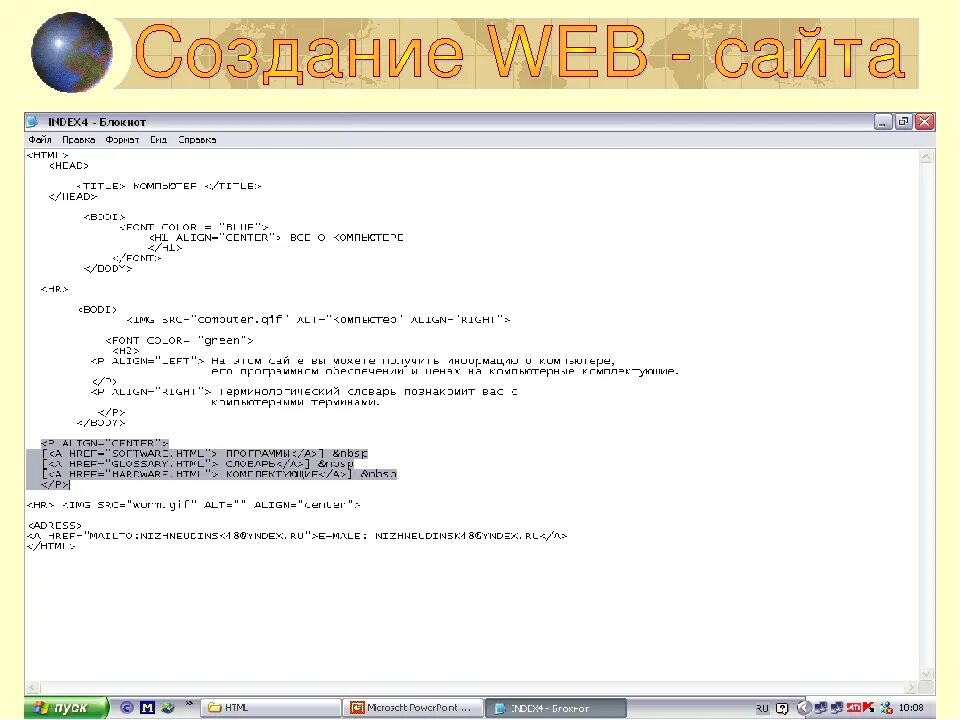Click the vertical scrollbar up arrow
This screenshot has height=720, width=960.
coord(926,157)
